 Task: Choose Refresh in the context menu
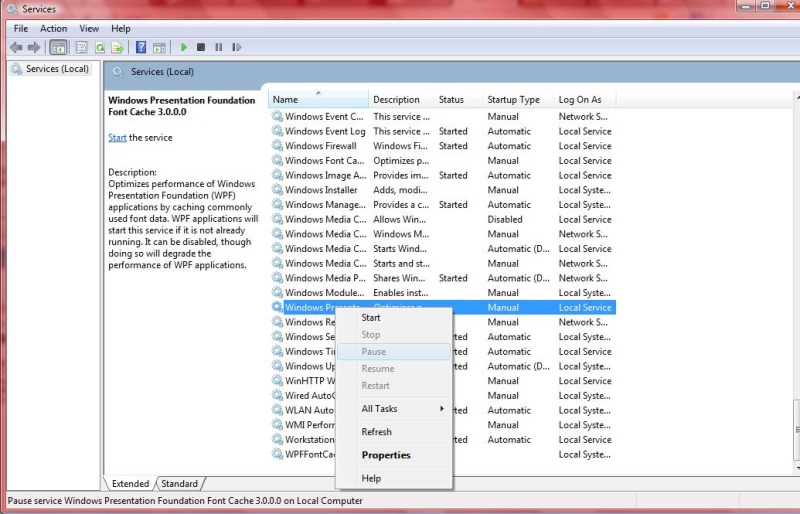pyautogui.click(x=394, y=432)
